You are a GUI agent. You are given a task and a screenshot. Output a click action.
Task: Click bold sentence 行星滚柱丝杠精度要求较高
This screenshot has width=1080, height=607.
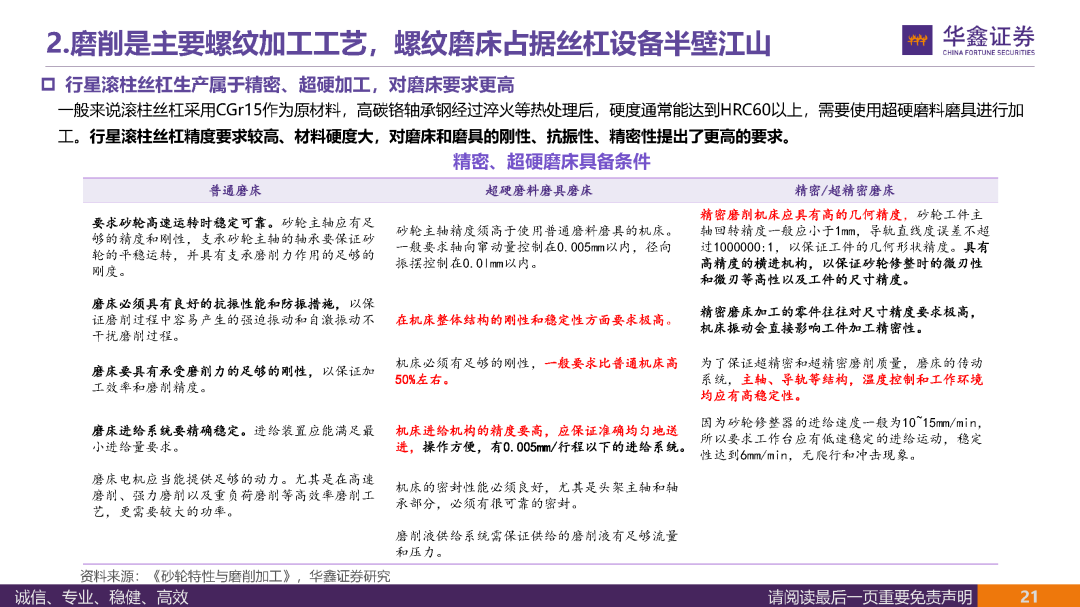tap(441, 136)
